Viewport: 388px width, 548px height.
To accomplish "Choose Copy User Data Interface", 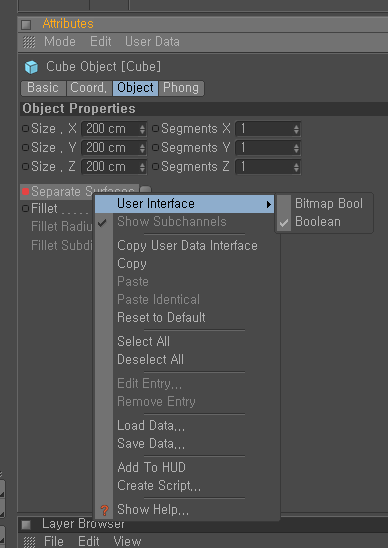I will 187,246.
